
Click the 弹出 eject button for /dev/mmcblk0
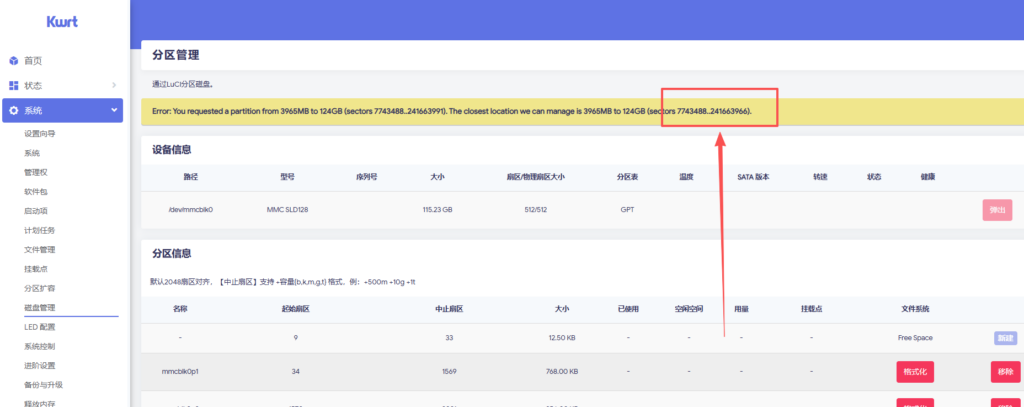997,210
